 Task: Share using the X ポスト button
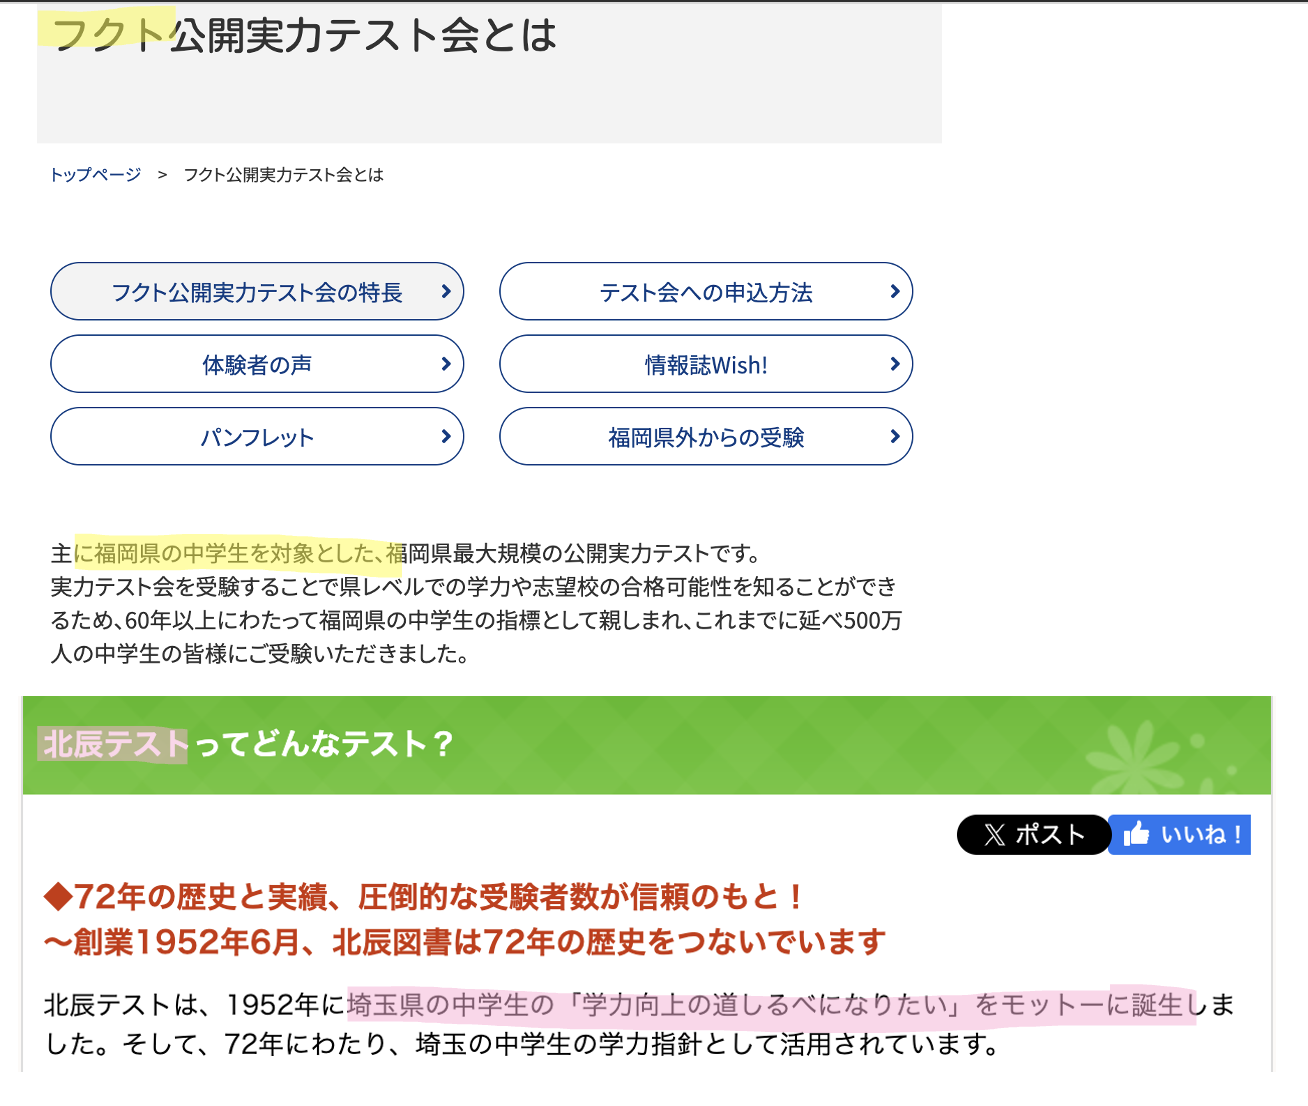click(x=1033, y=835)
